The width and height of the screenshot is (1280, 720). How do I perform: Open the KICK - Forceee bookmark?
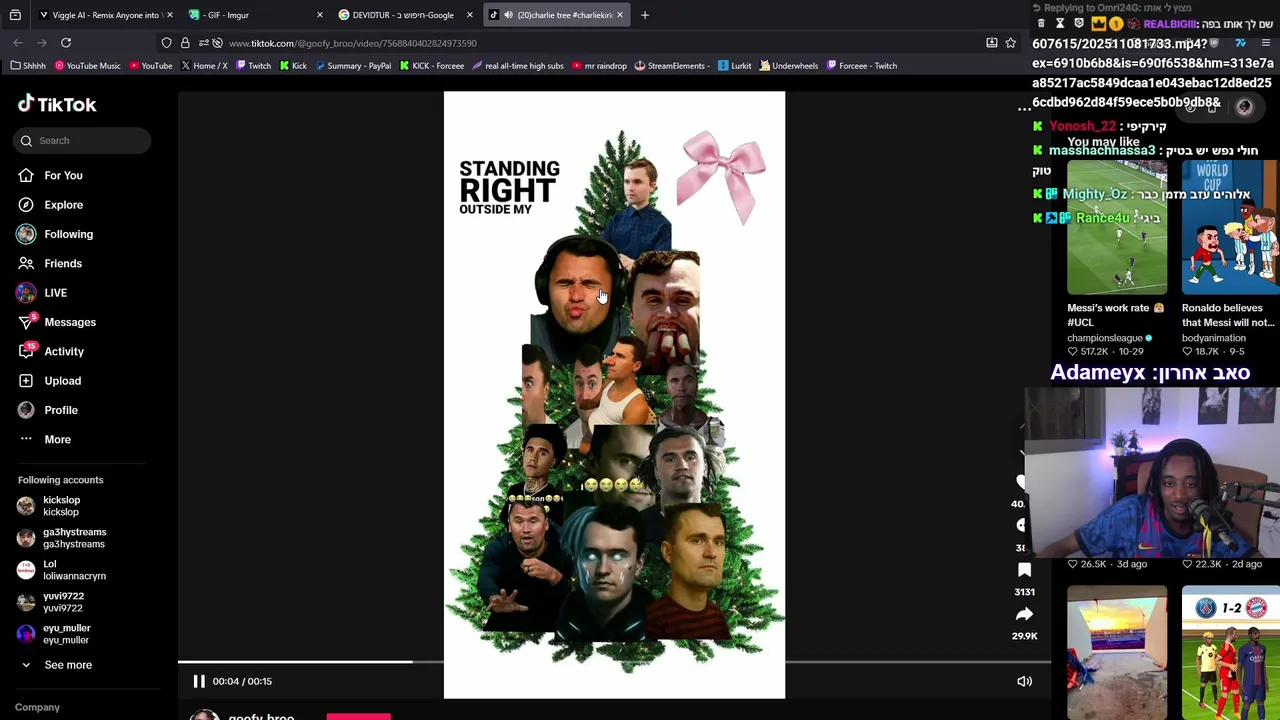[431, 66]
